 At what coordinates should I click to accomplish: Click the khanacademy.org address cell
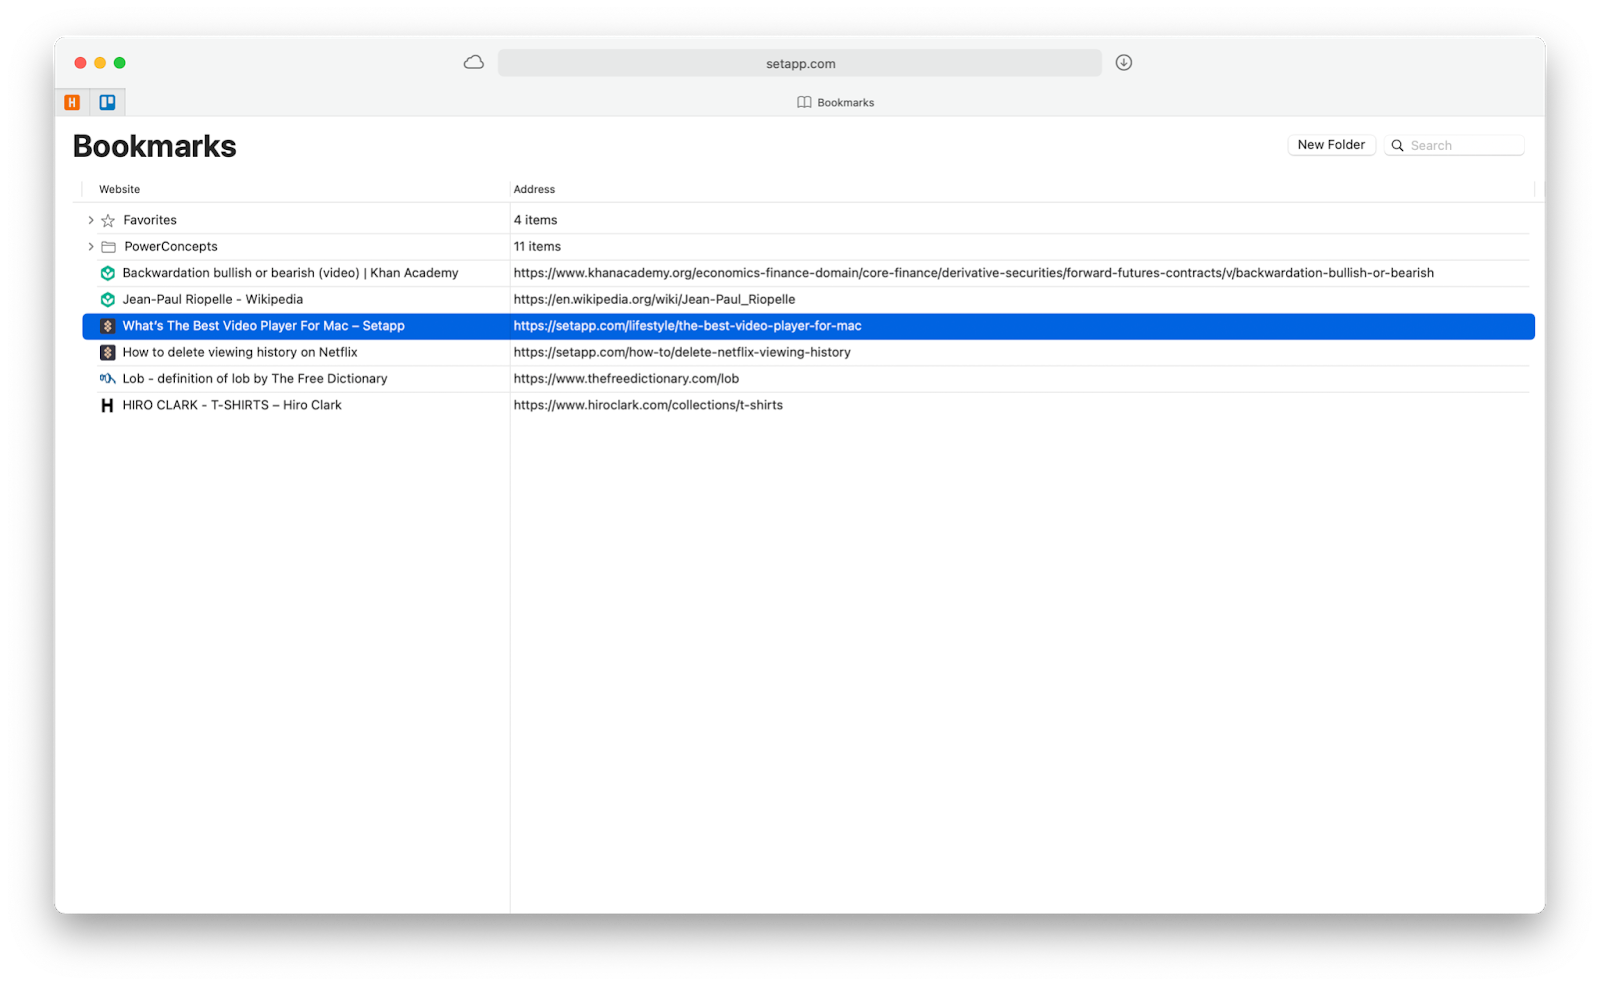[974, 273]
